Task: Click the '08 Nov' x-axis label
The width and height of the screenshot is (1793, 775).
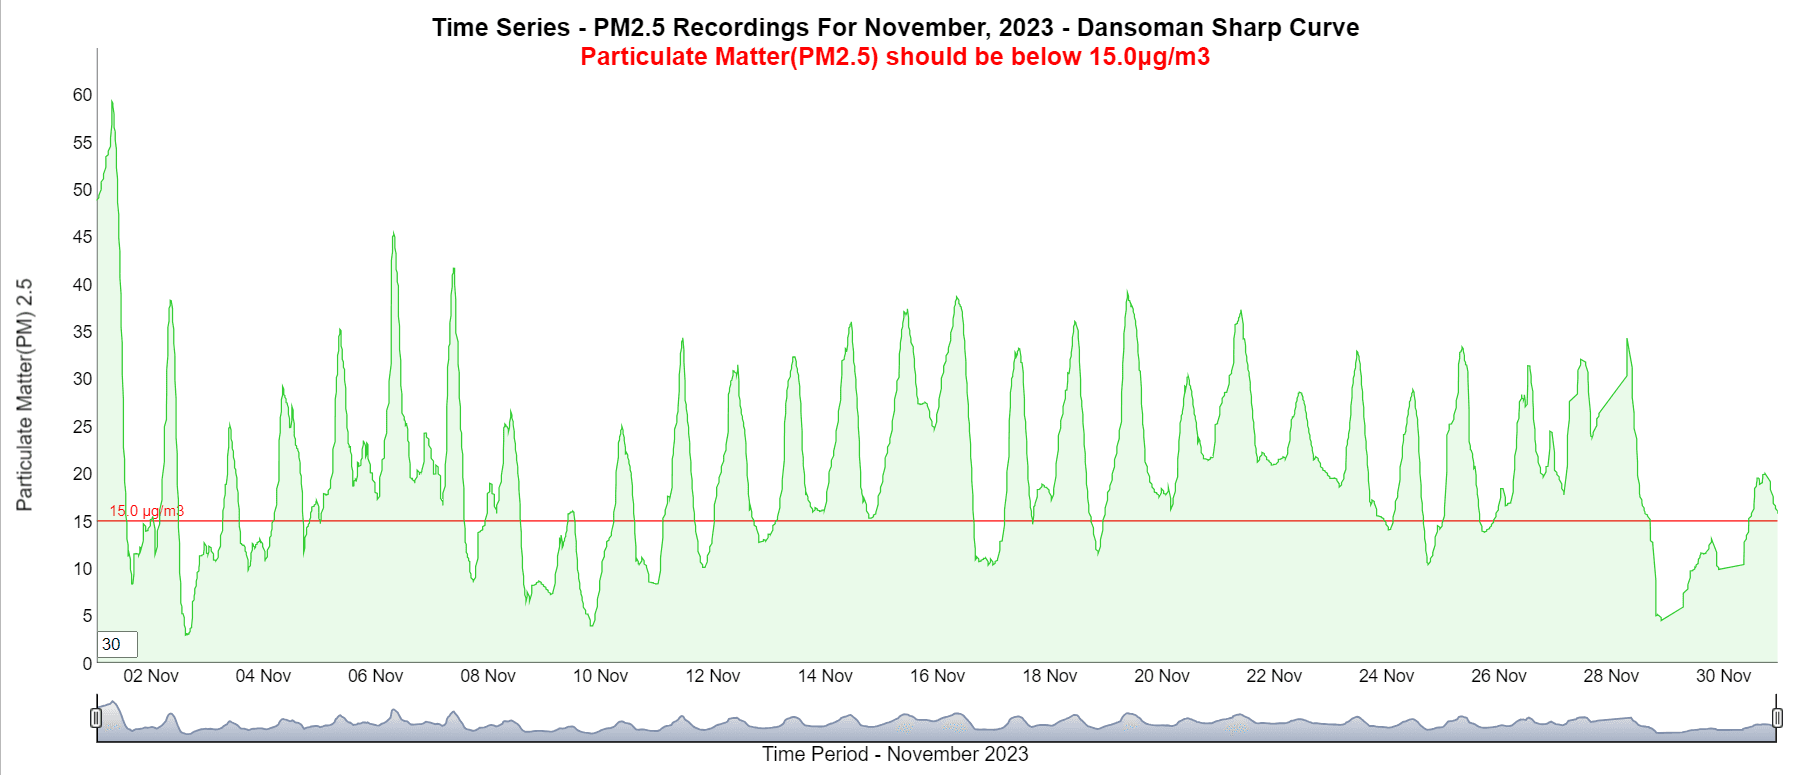Action: (x=488, y=676)
